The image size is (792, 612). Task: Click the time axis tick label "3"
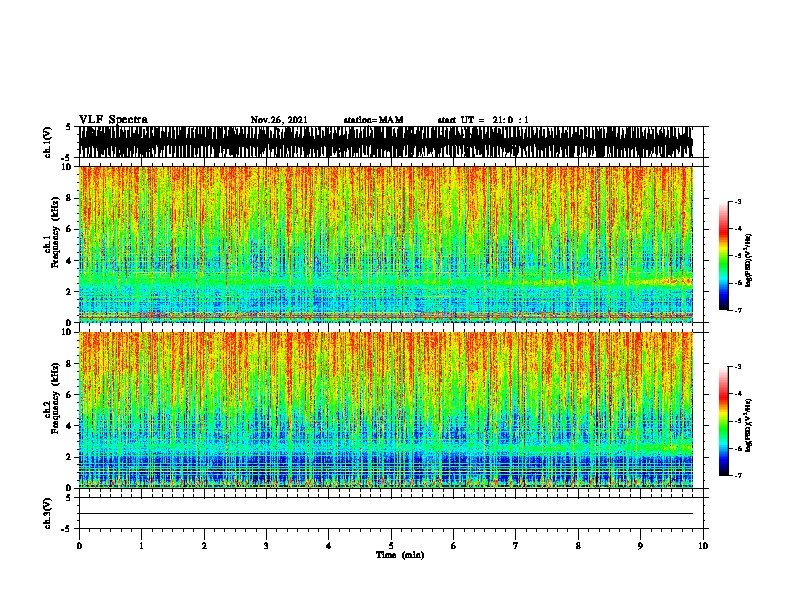click(266, 546)
